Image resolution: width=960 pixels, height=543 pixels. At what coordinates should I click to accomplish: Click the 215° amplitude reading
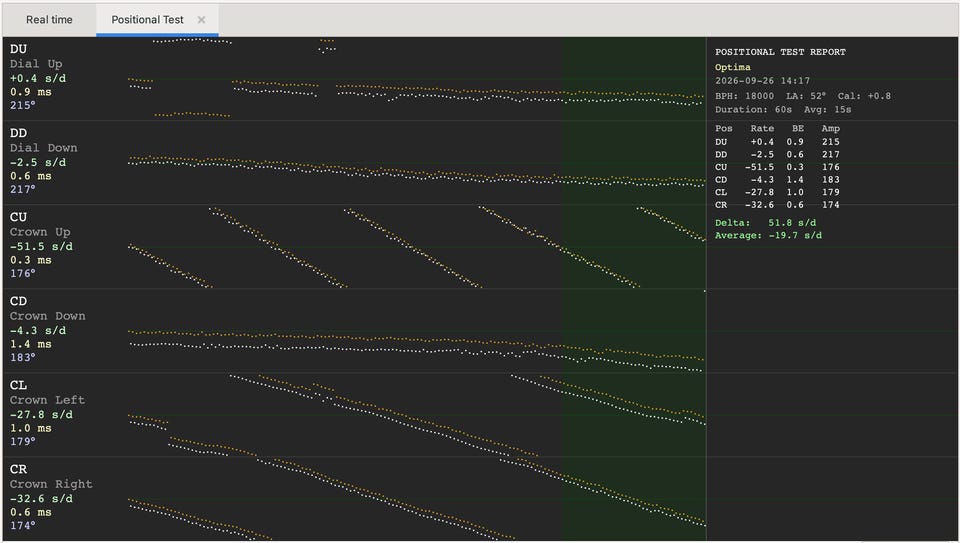pos(23,105)
